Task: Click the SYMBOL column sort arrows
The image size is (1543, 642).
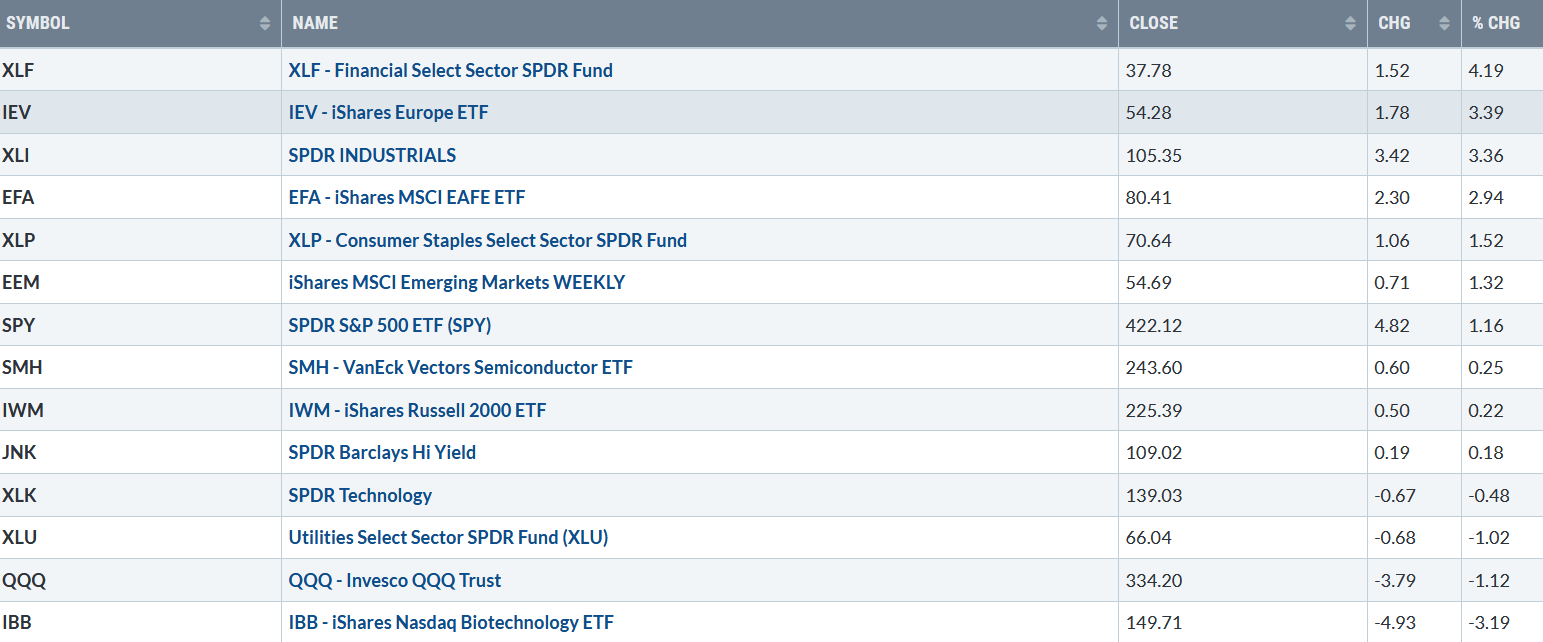Action: (264, 23)
